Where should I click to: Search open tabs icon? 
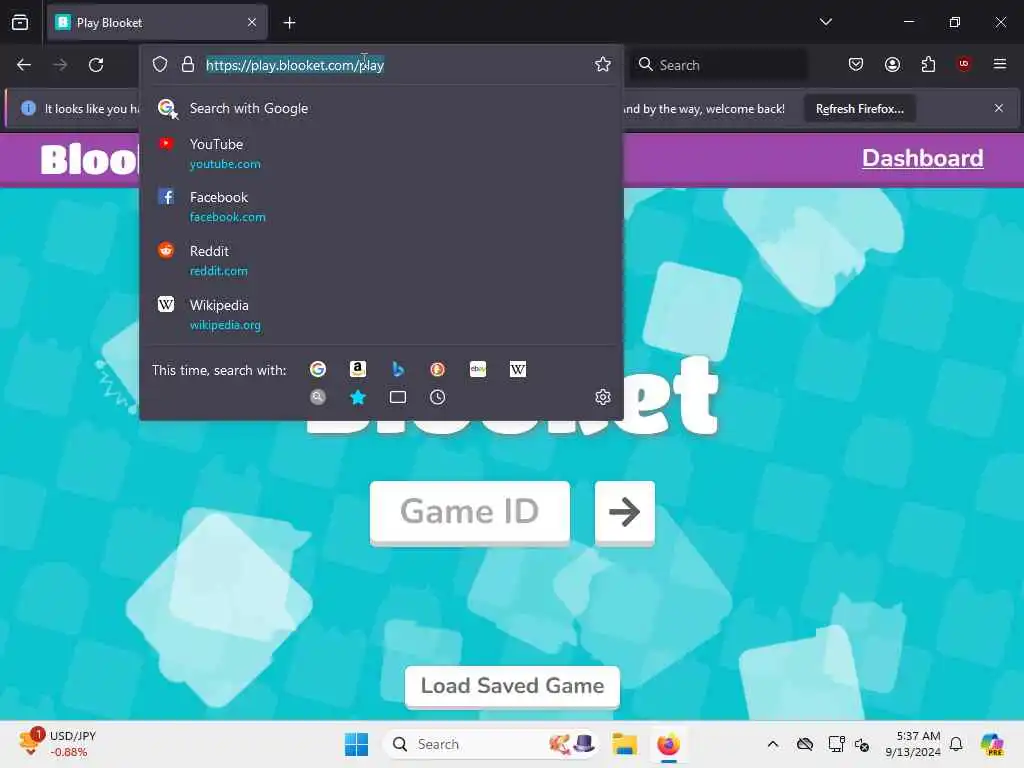pos(398,397)
